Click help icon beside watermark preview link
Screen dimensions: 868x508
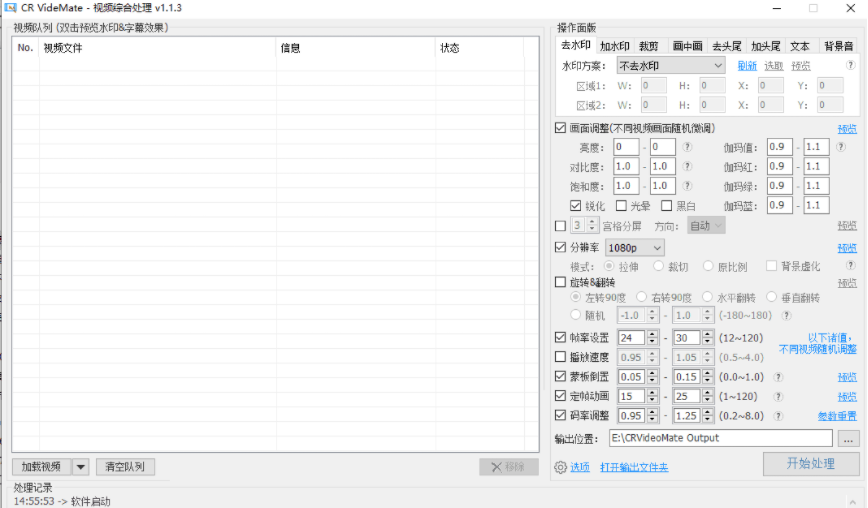(x=850, y=65)
